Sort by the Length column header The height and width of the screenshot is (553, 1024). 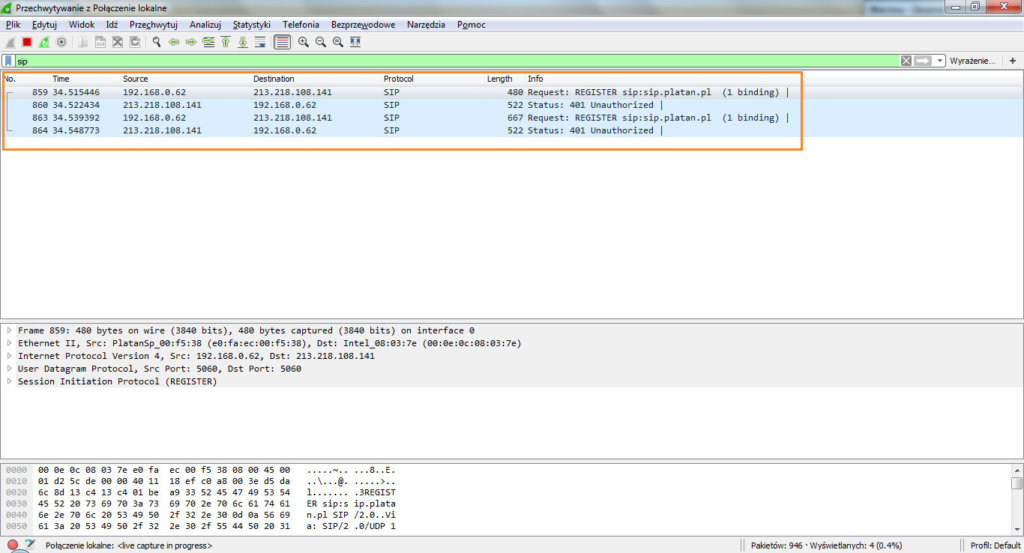[x=500, y=78]
